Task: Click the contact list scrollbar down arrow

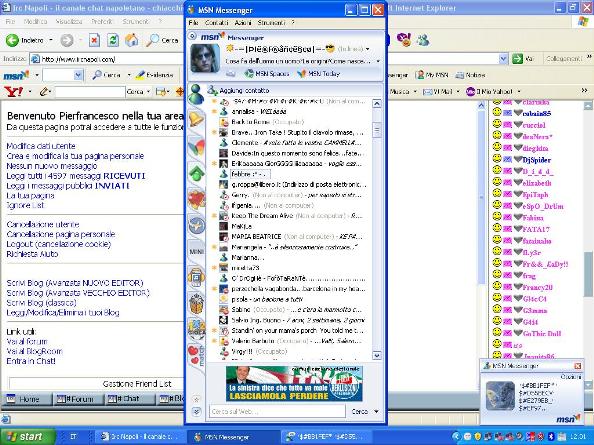Action: click(x=377, y=355)
